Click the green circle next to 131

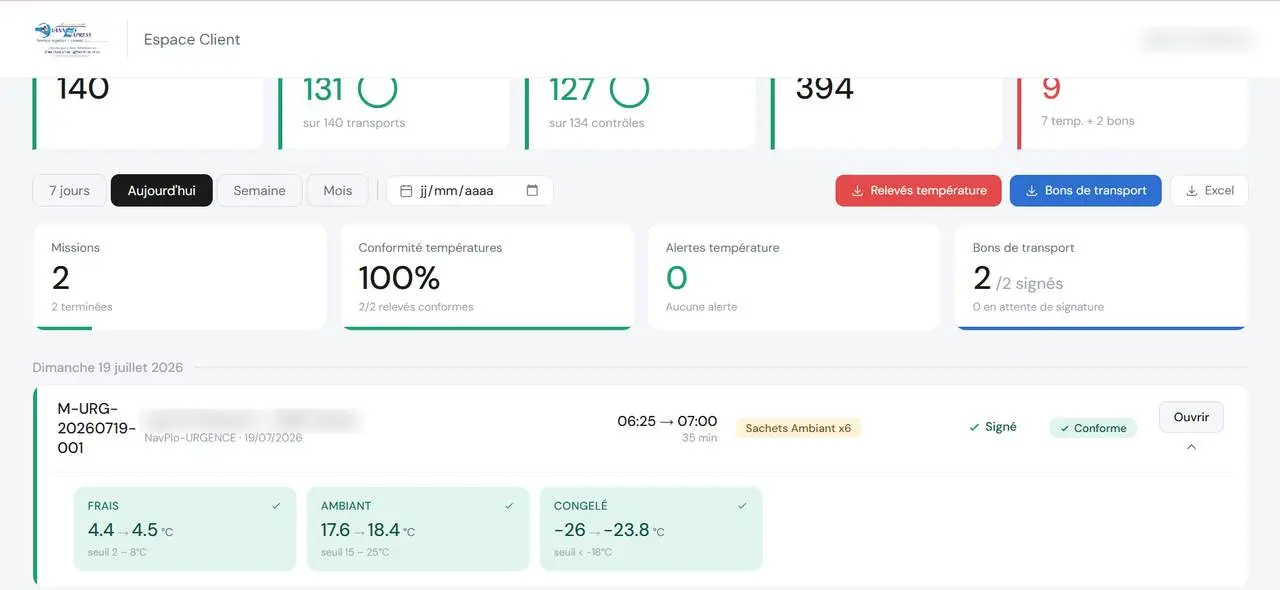tap(377, 88)
